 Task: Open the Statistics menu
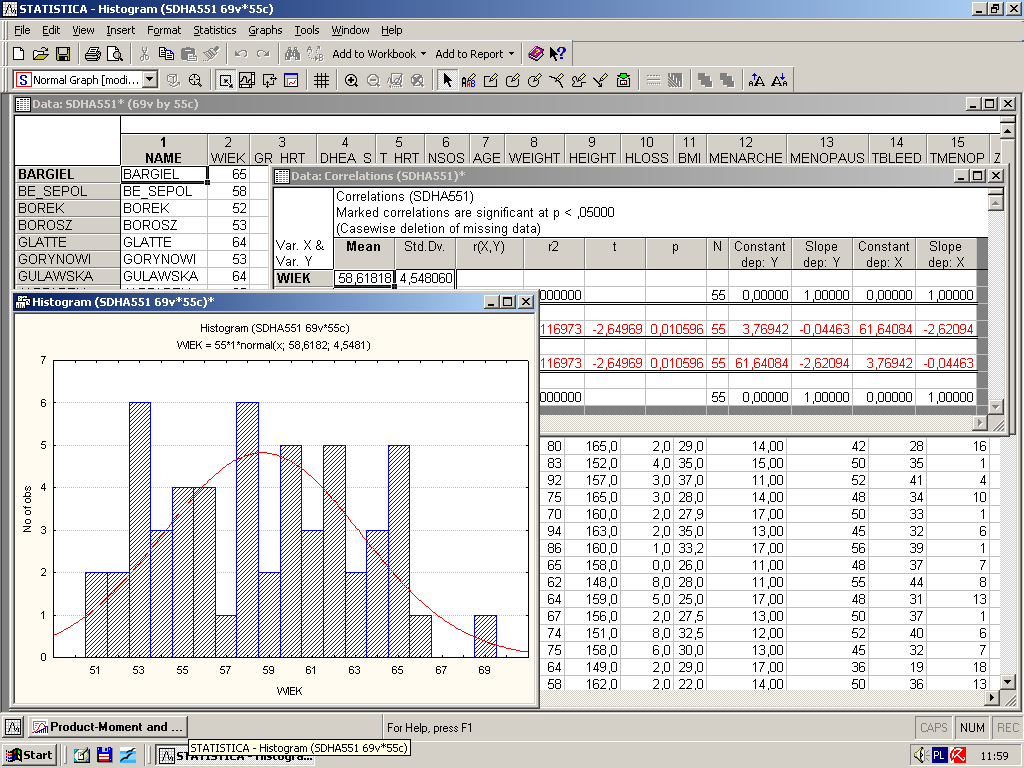[x=215, y=30]
